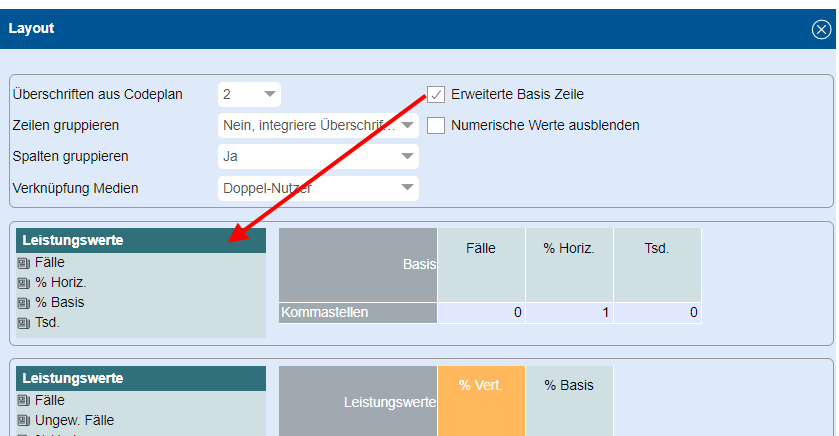This screenshot has width=839, height=436.
Task: Click the icon next to Ungew. Fälle
Action: [24, 420]
